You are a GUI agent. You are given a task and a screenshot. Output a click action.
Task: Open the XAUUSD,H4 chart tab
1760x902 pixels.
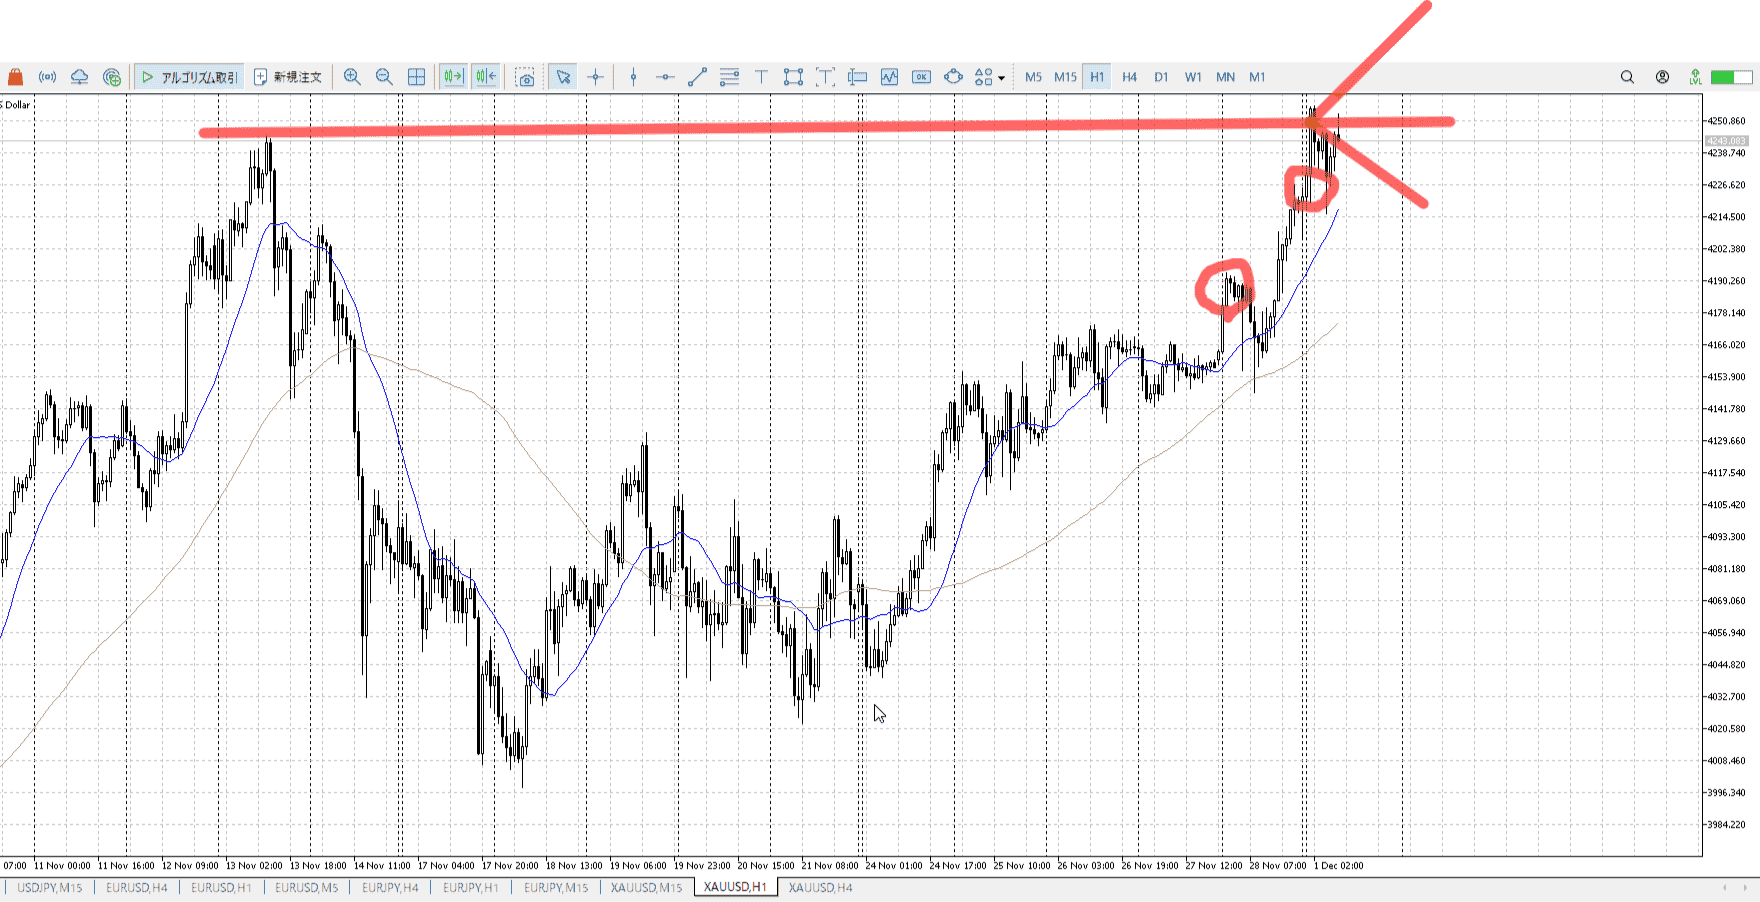click(820, 887)
